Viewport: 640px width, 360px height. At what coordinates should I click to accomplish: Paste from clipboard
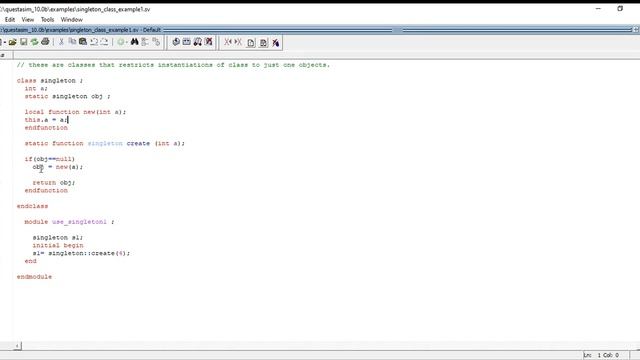coord(83,42)
